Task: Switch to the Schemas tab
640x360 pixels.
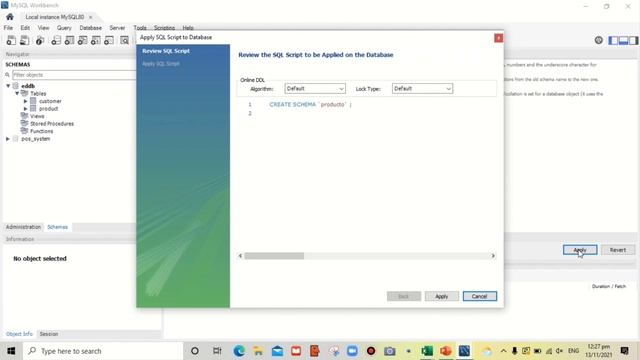Action: (58, 227)
